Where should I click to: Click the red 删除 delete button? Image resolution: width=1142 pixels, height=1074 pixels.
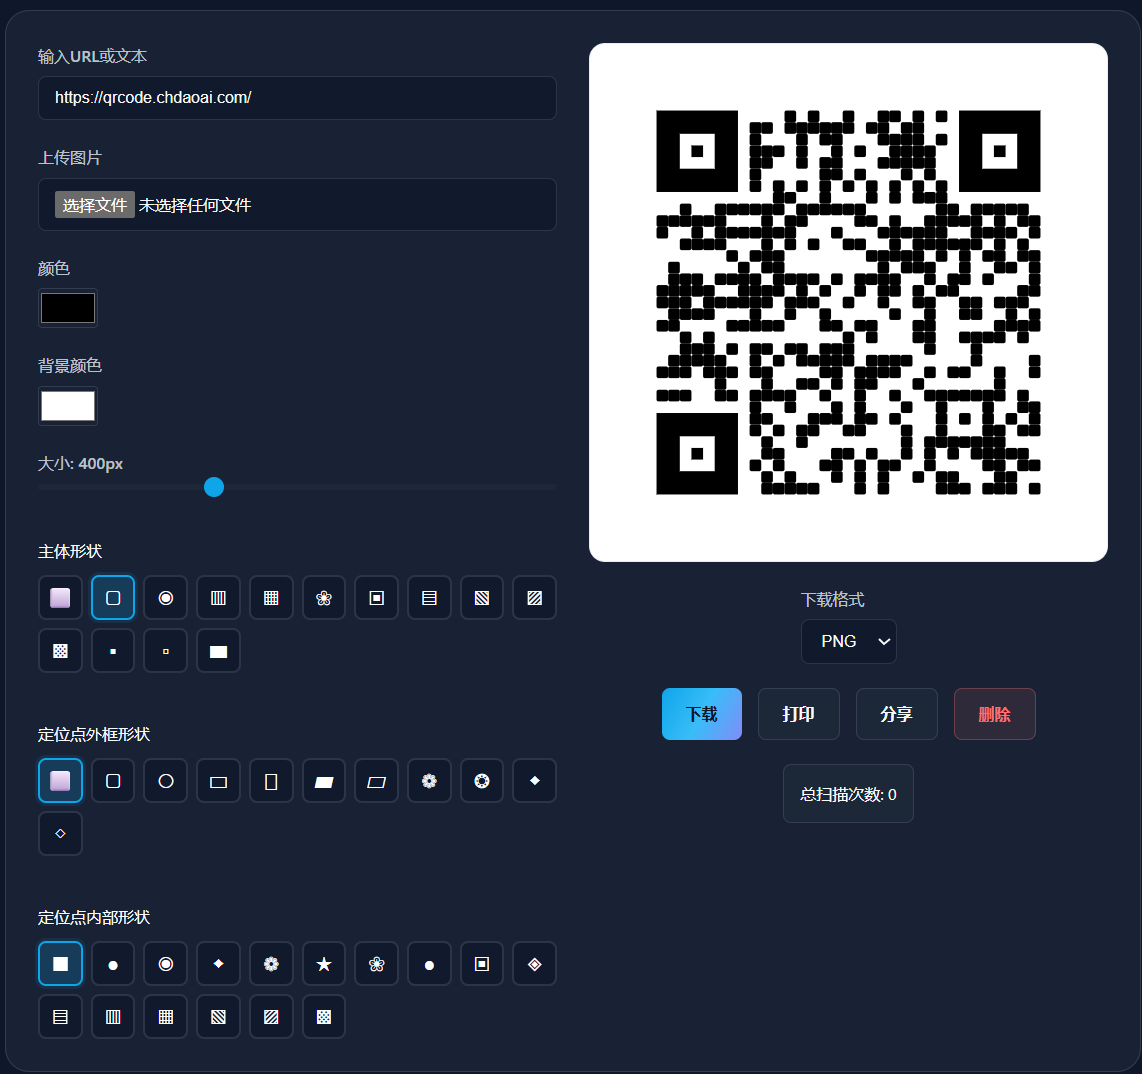[x=995, y=714]
